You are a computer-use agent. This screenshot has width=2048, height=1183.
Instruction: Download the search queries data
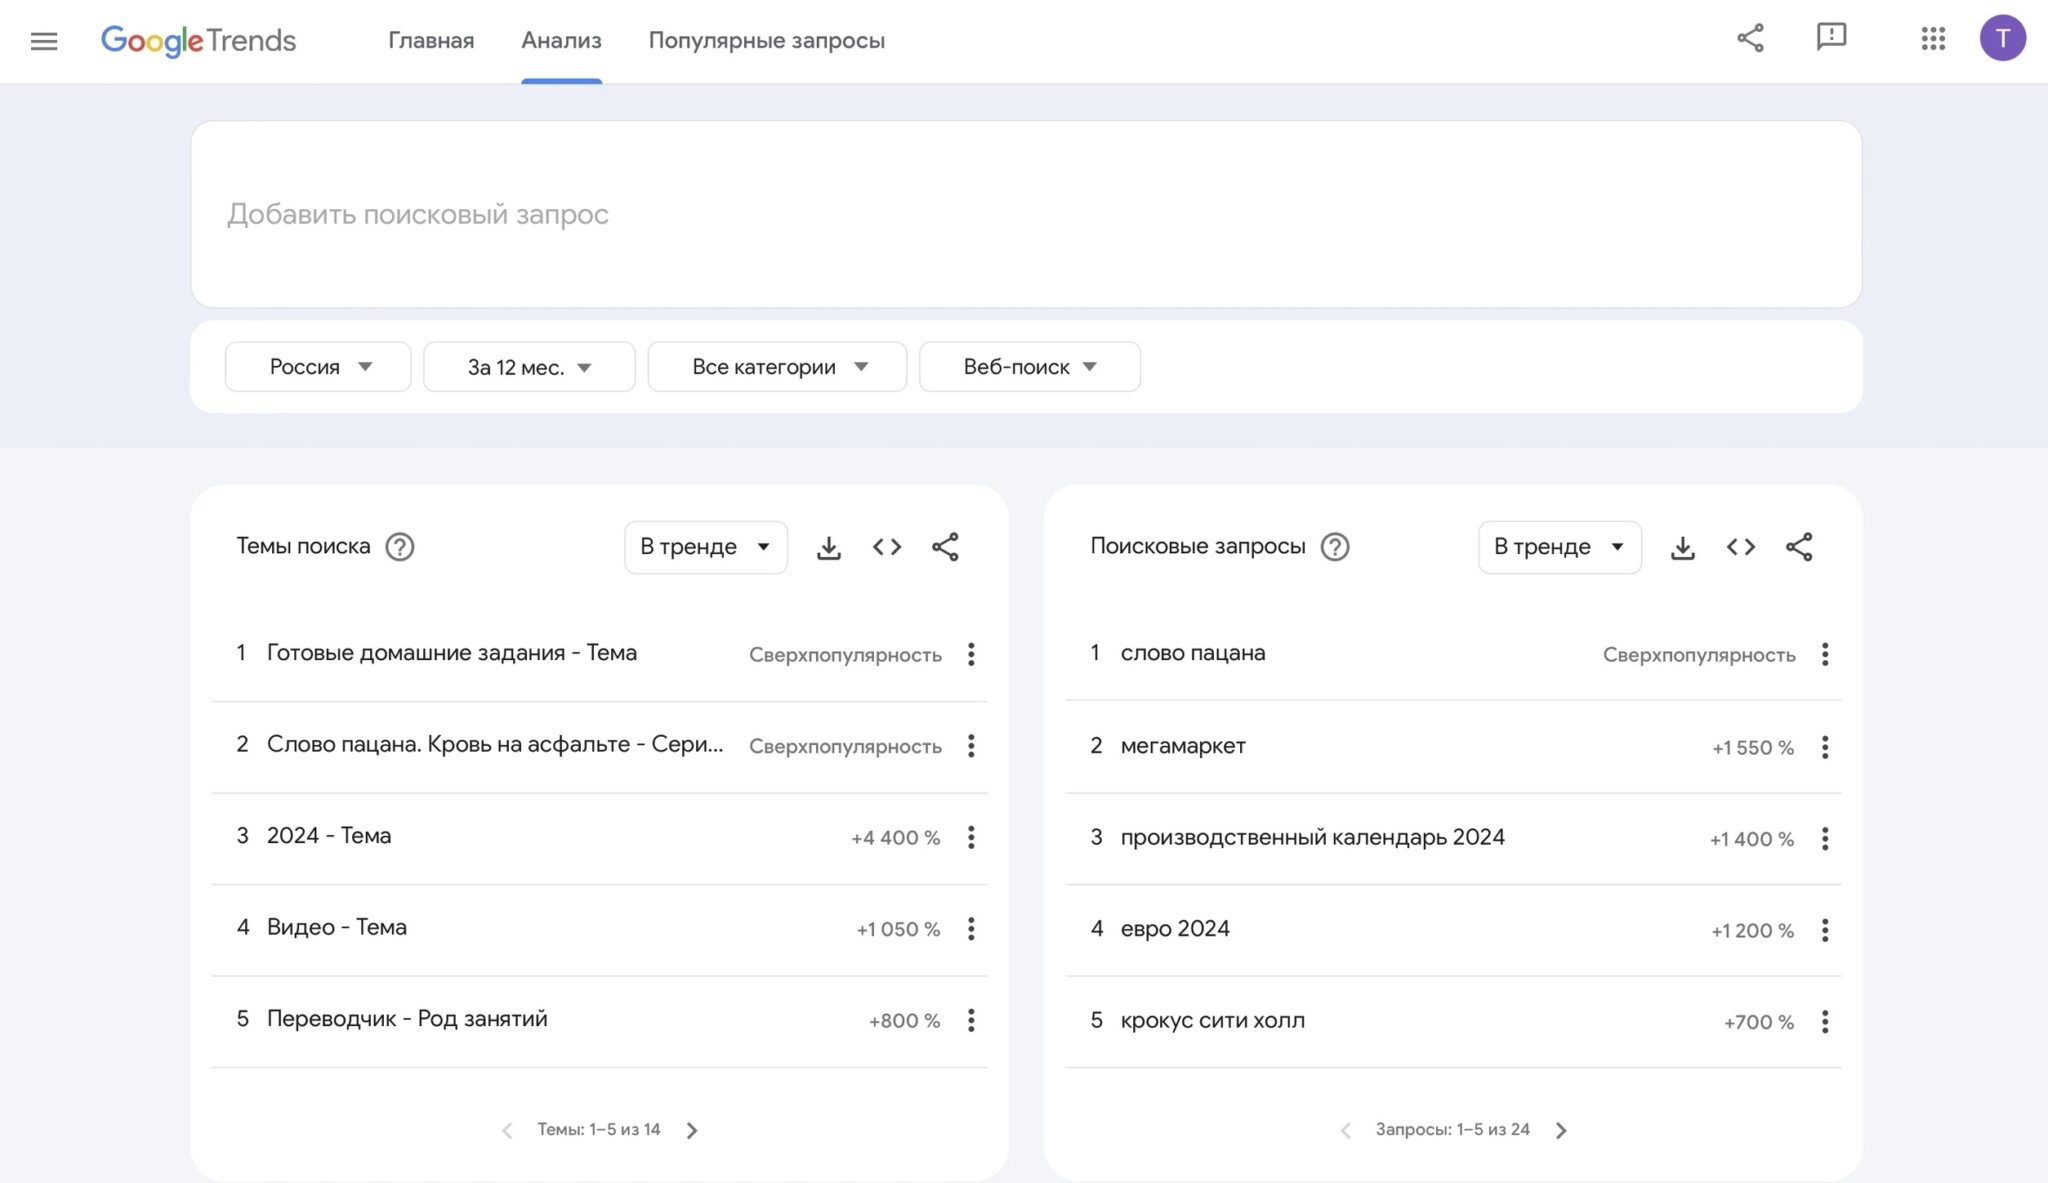tap(1682, 547)
